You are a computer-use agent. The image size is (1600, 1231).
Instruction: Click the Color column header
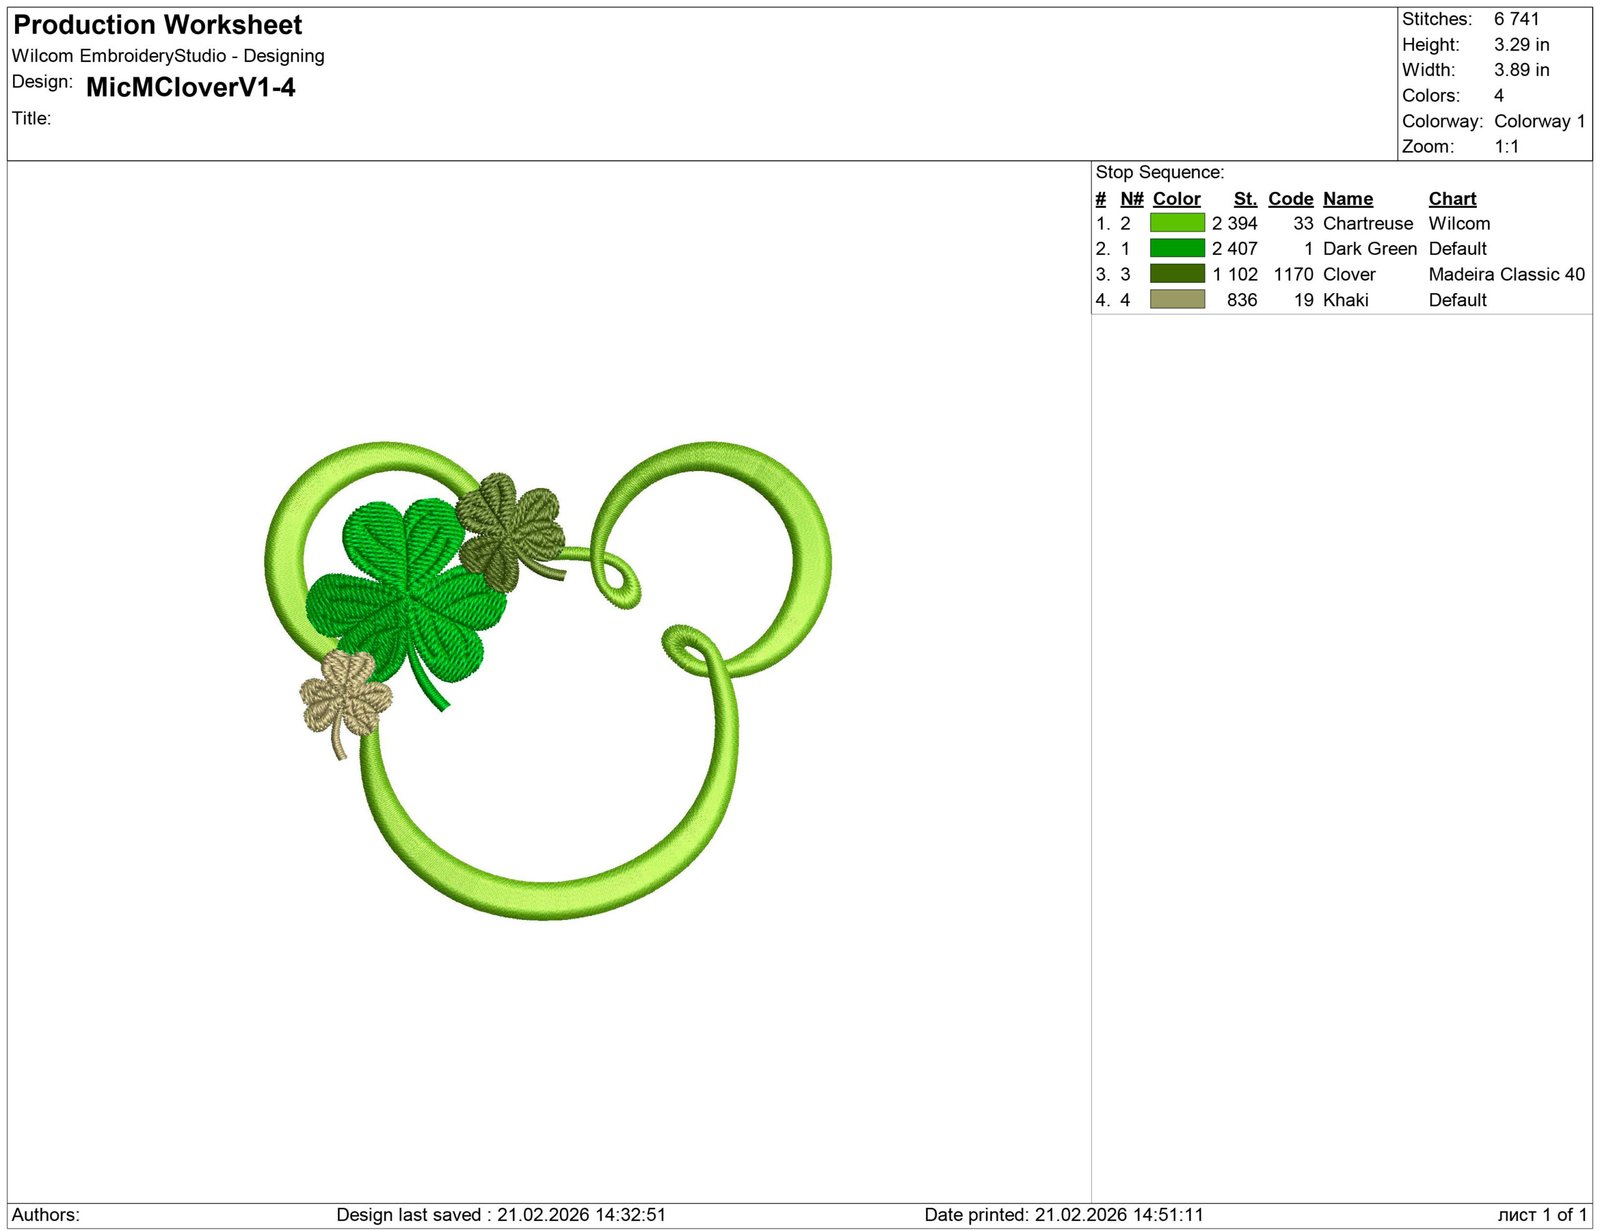coord(1176,199)
